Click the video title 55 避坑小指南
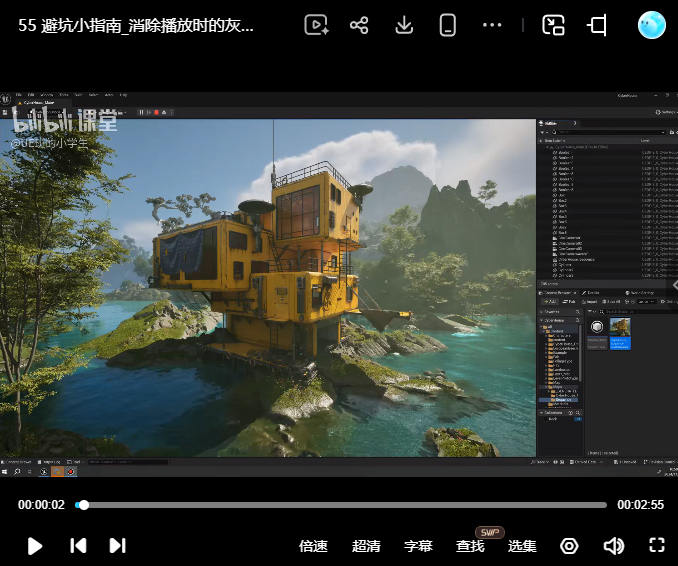 pos(136,26)
